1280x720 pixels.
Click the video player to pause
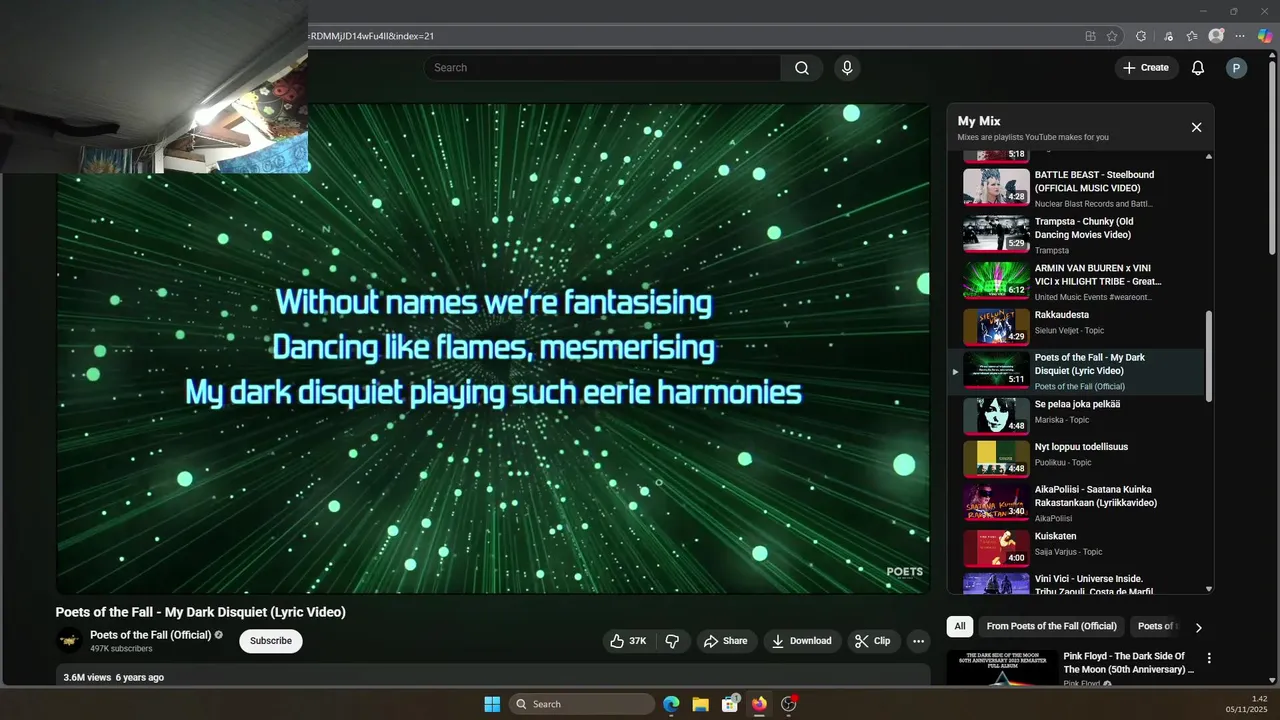click(493, 349)
